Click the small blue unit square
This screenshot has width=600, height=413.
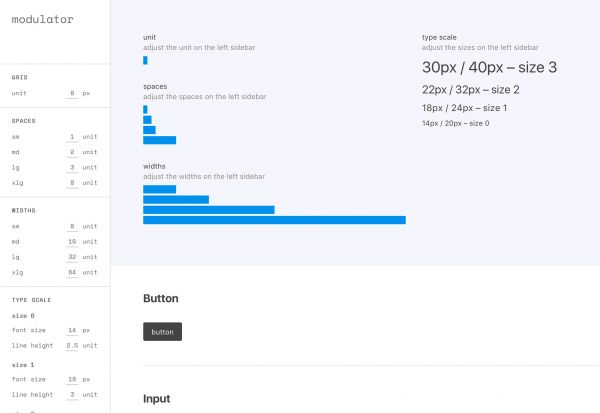(145, 60)
